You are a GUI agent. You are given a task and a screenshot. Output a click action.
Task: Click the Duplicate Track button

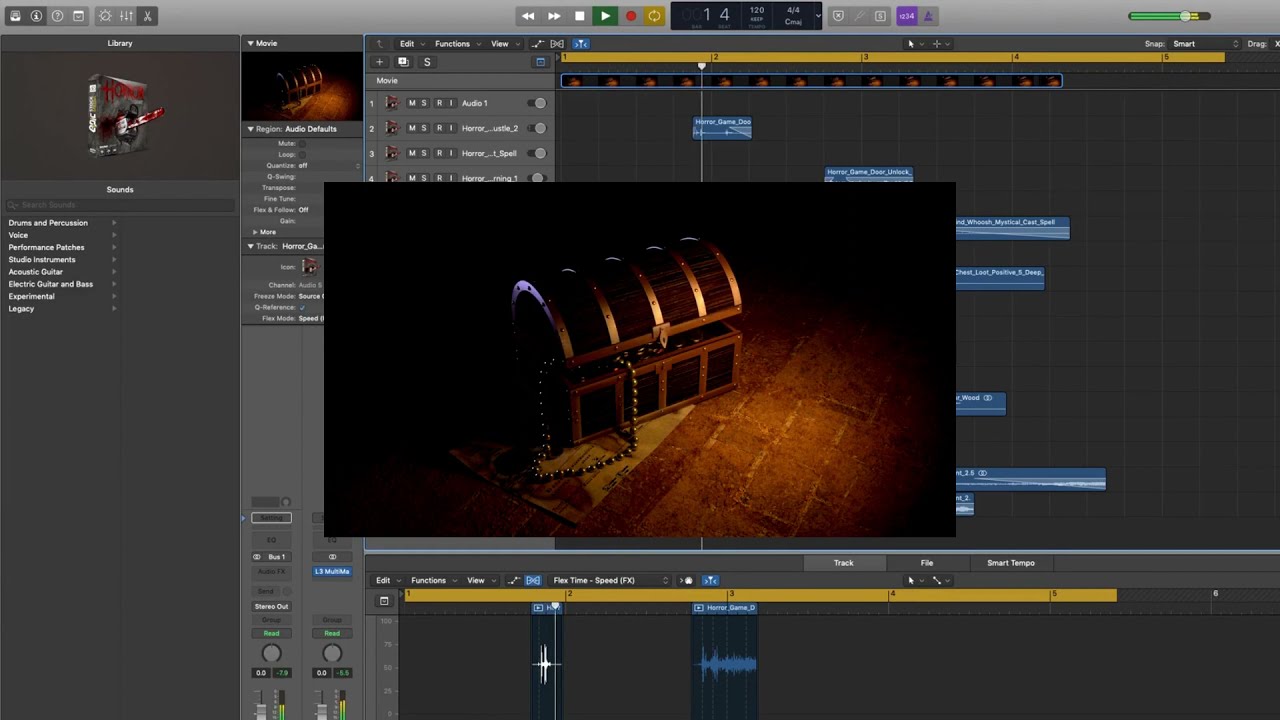click(x=403, y=62)
